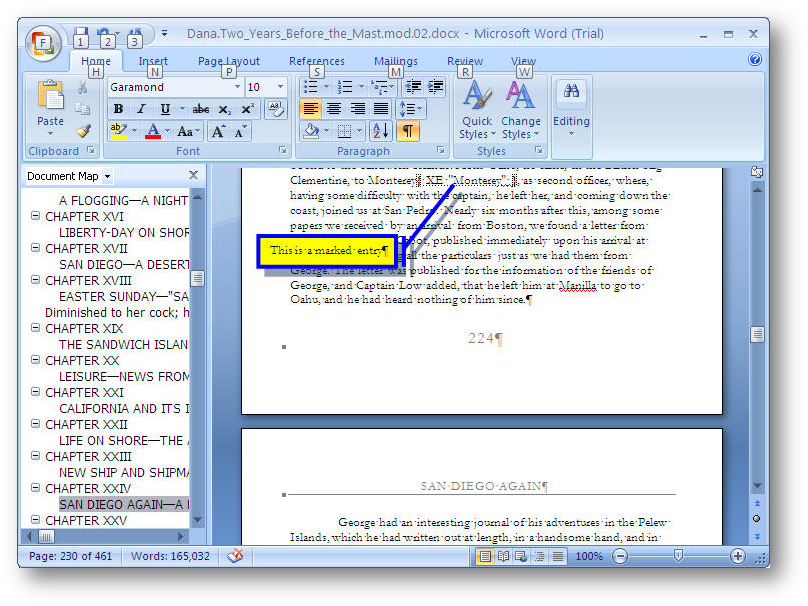808x606 pixels.
Task: Click the Paste icon
Action: pyautogui.click(x=50, y=96)
